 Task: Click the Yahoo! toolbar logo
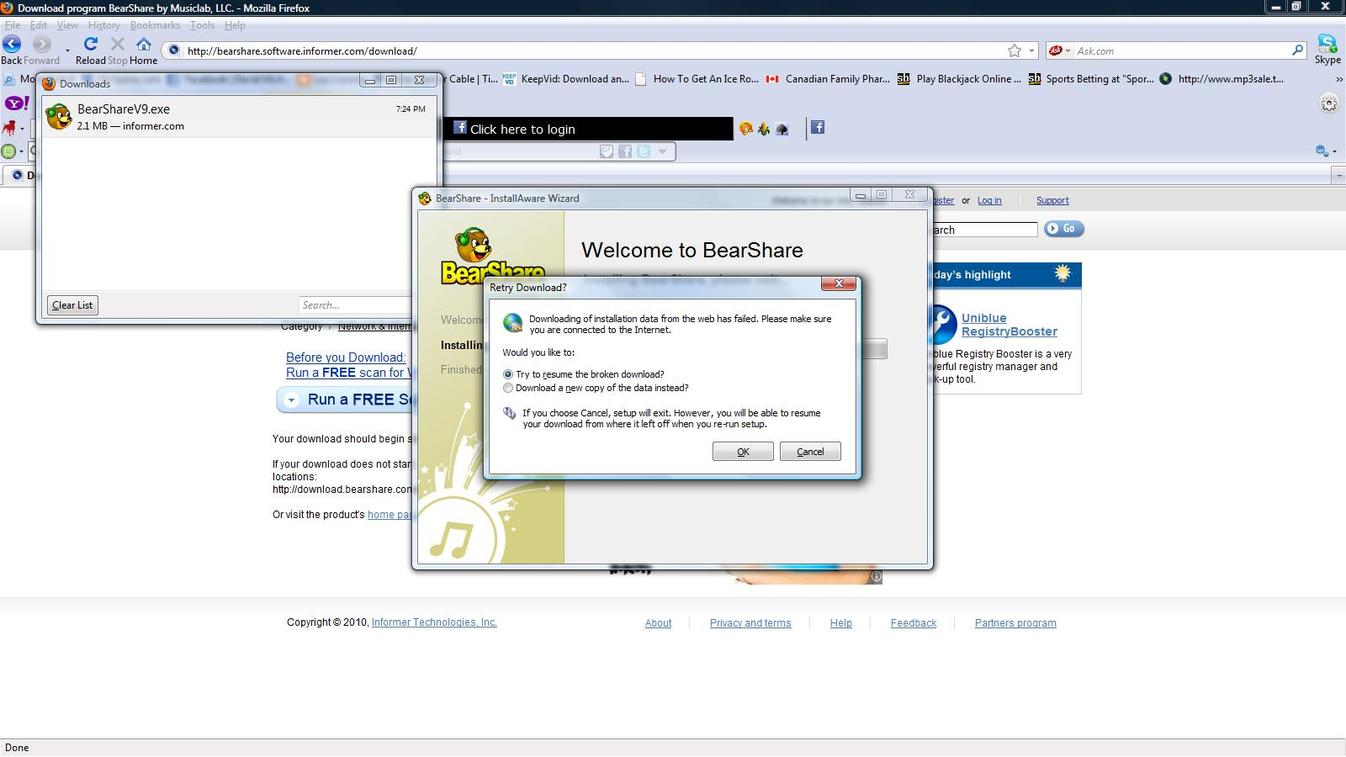point(16,103)
